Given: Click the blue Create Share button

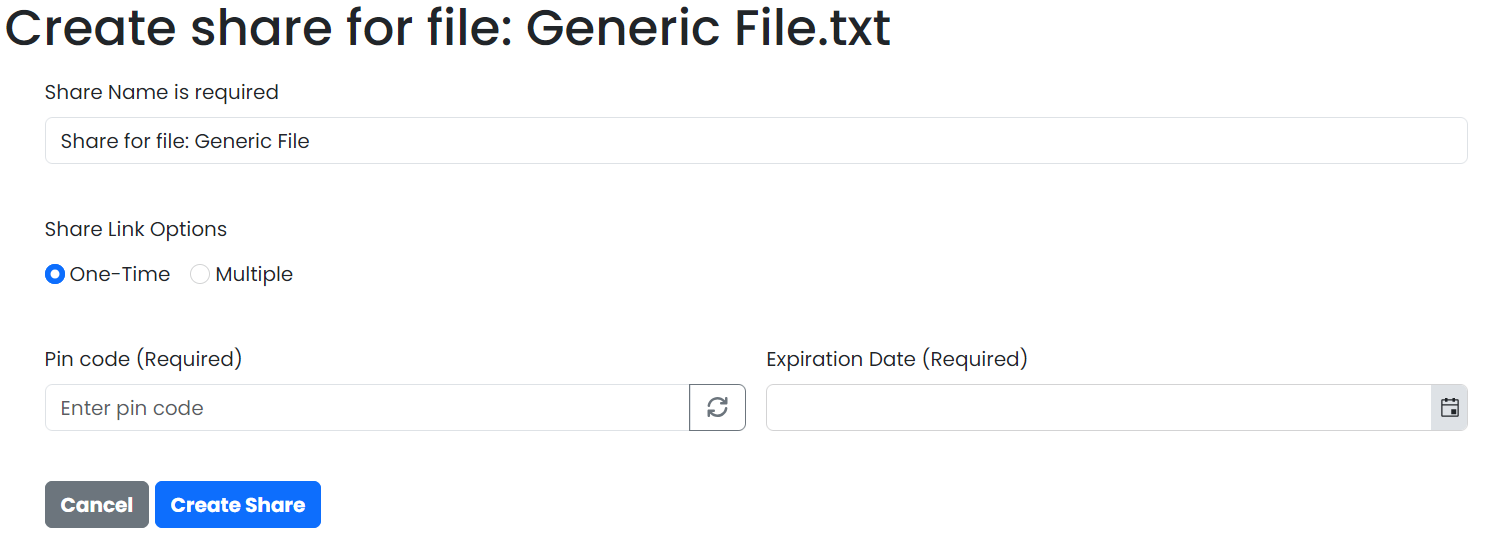Looking at the screenshot, I should tap(238, 504).
